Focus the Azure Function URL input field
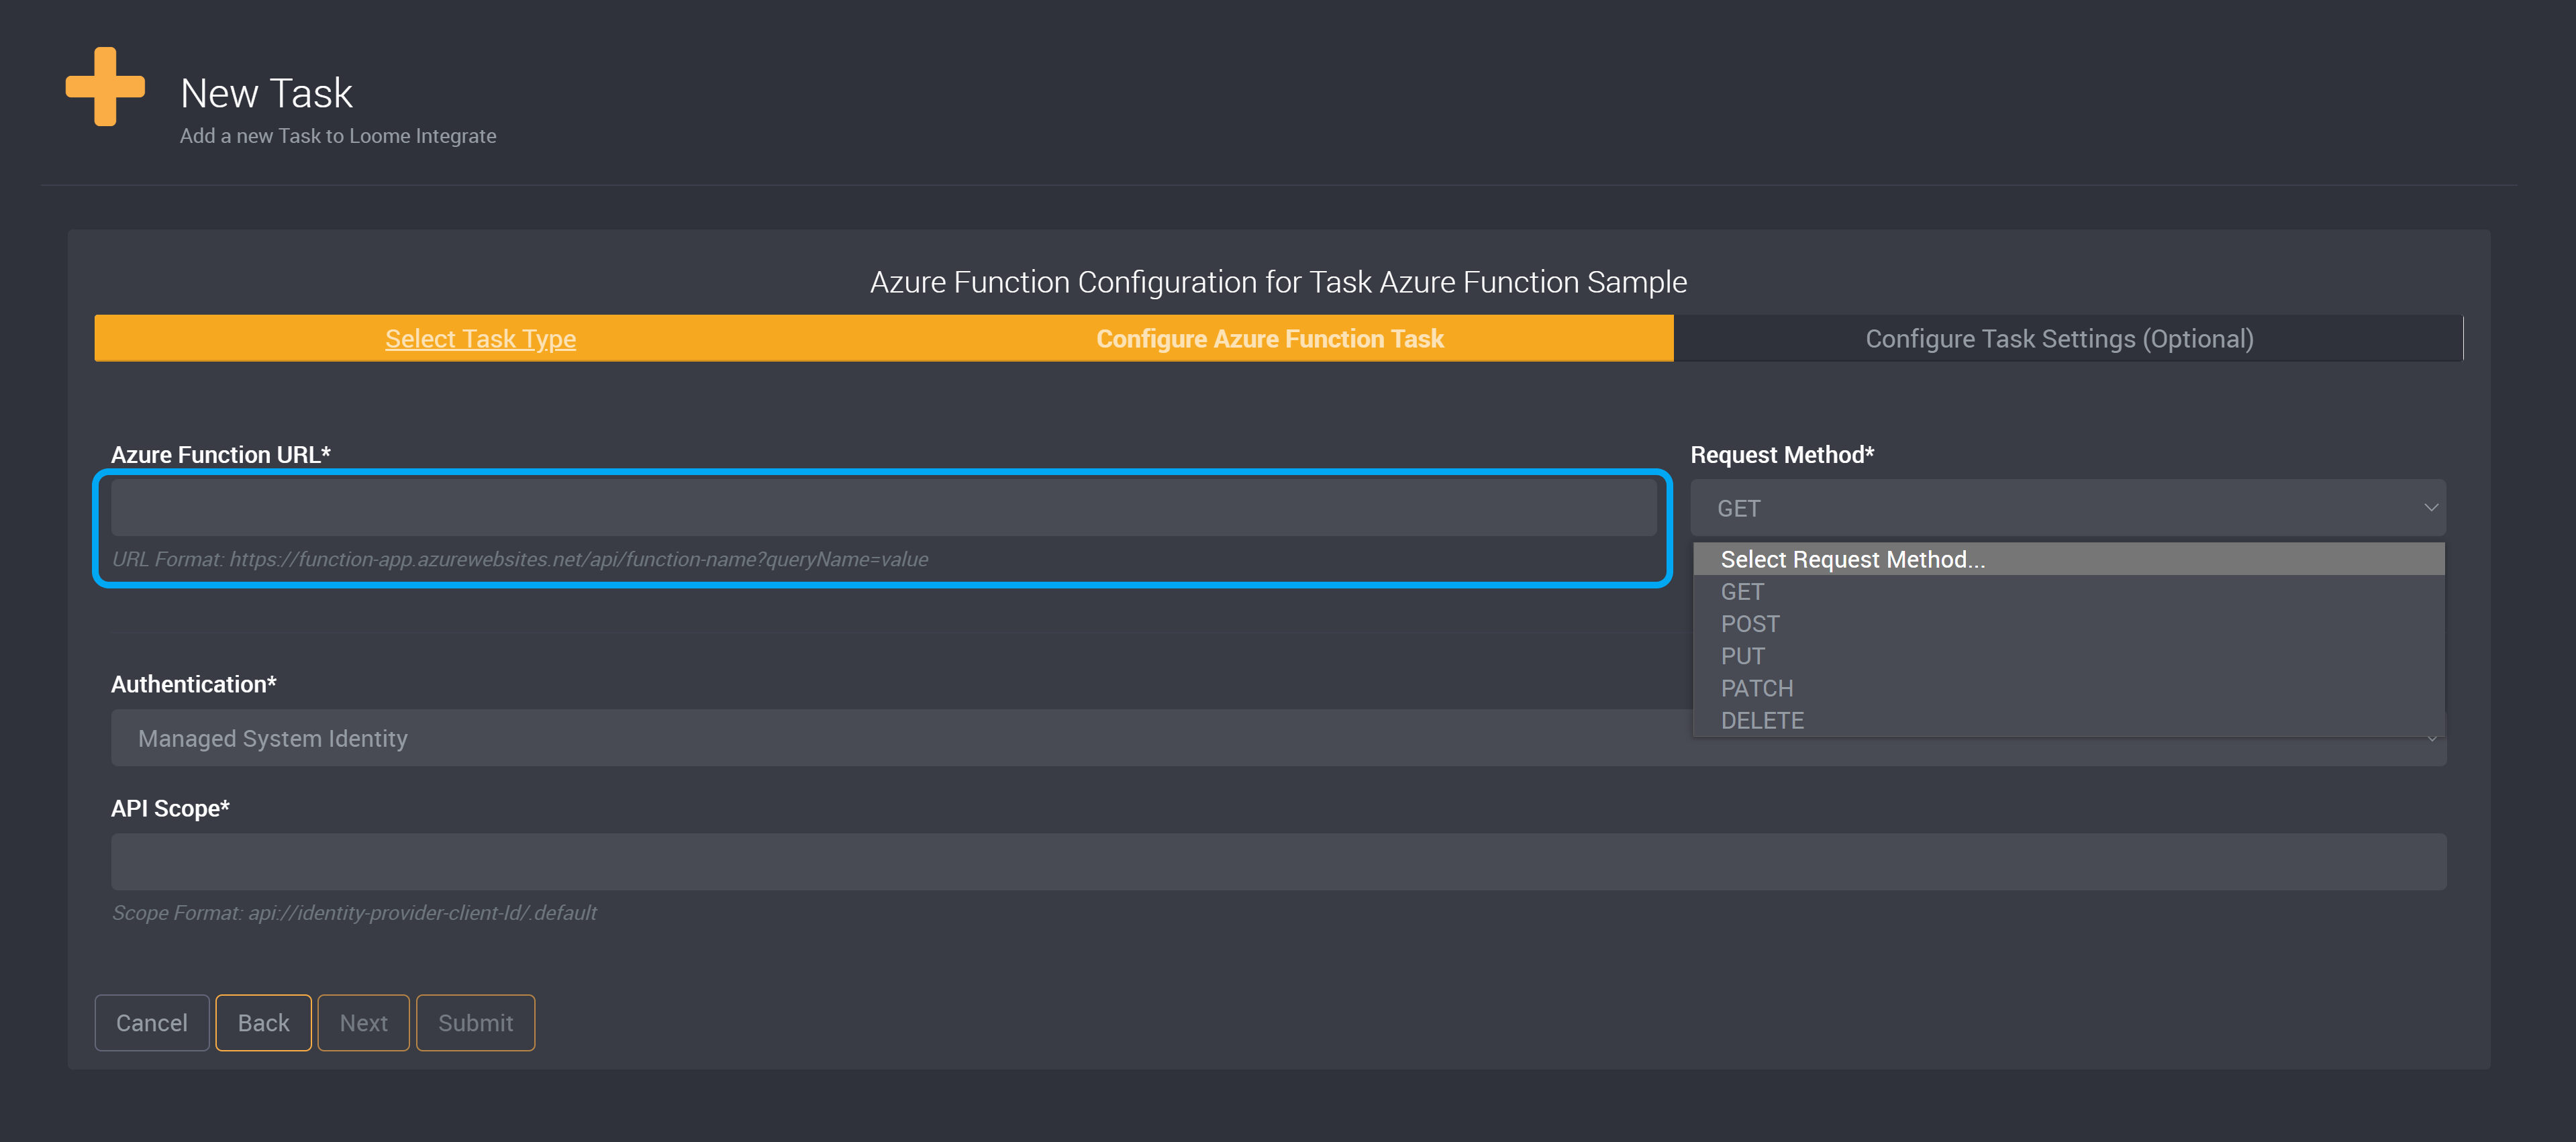The width and height of the screenshot is (2576, 1142). 883,508
